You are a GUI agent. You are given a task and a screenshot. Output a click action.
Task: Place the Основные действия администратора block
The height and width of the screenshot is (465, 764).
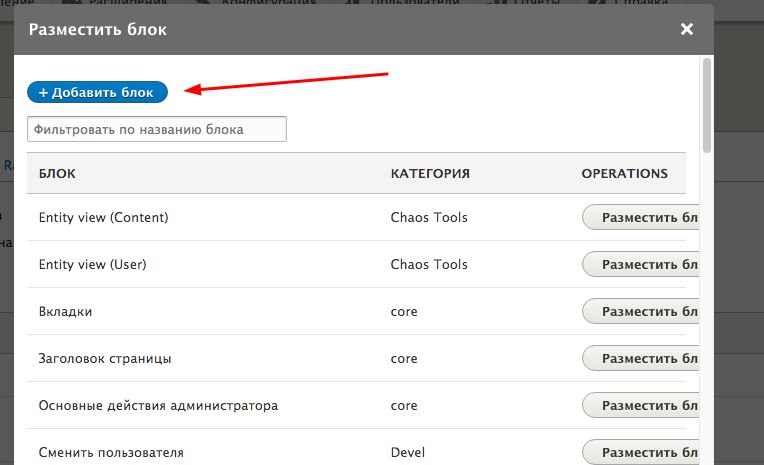click(x=641, y=406)
